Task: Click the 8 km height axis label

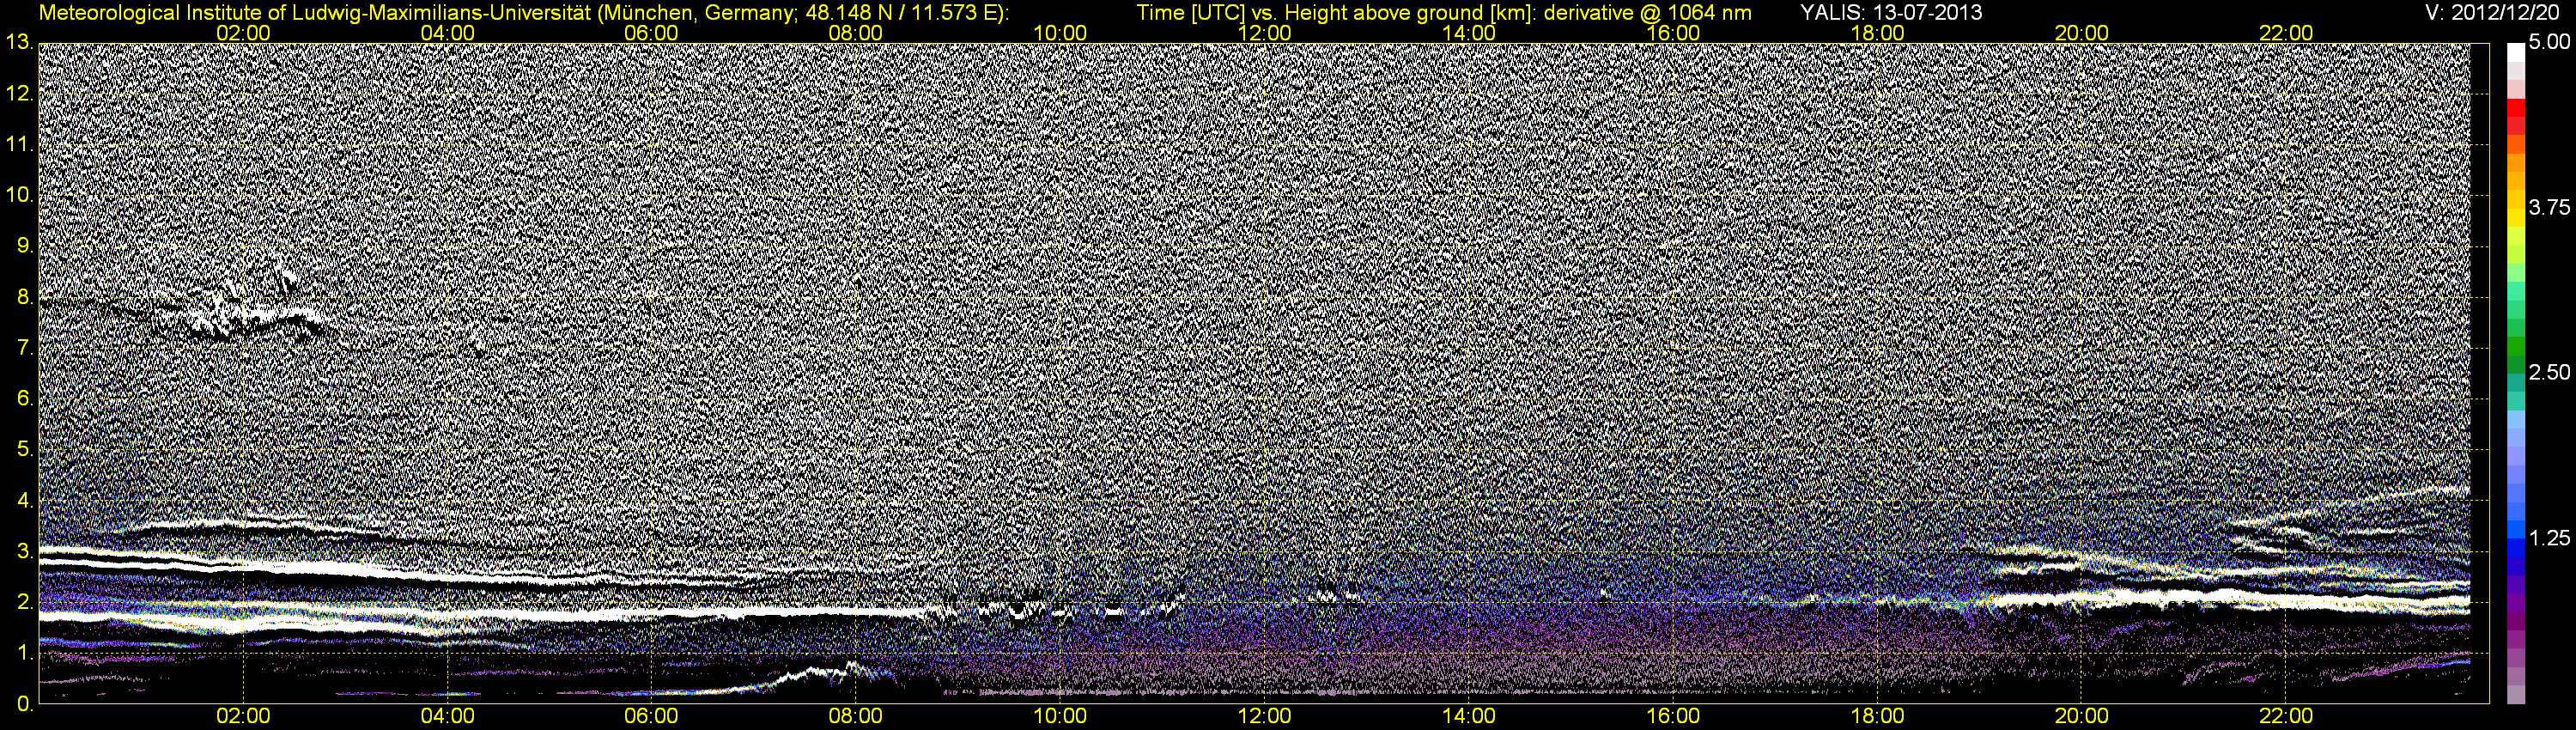Action: coord(25,297)
